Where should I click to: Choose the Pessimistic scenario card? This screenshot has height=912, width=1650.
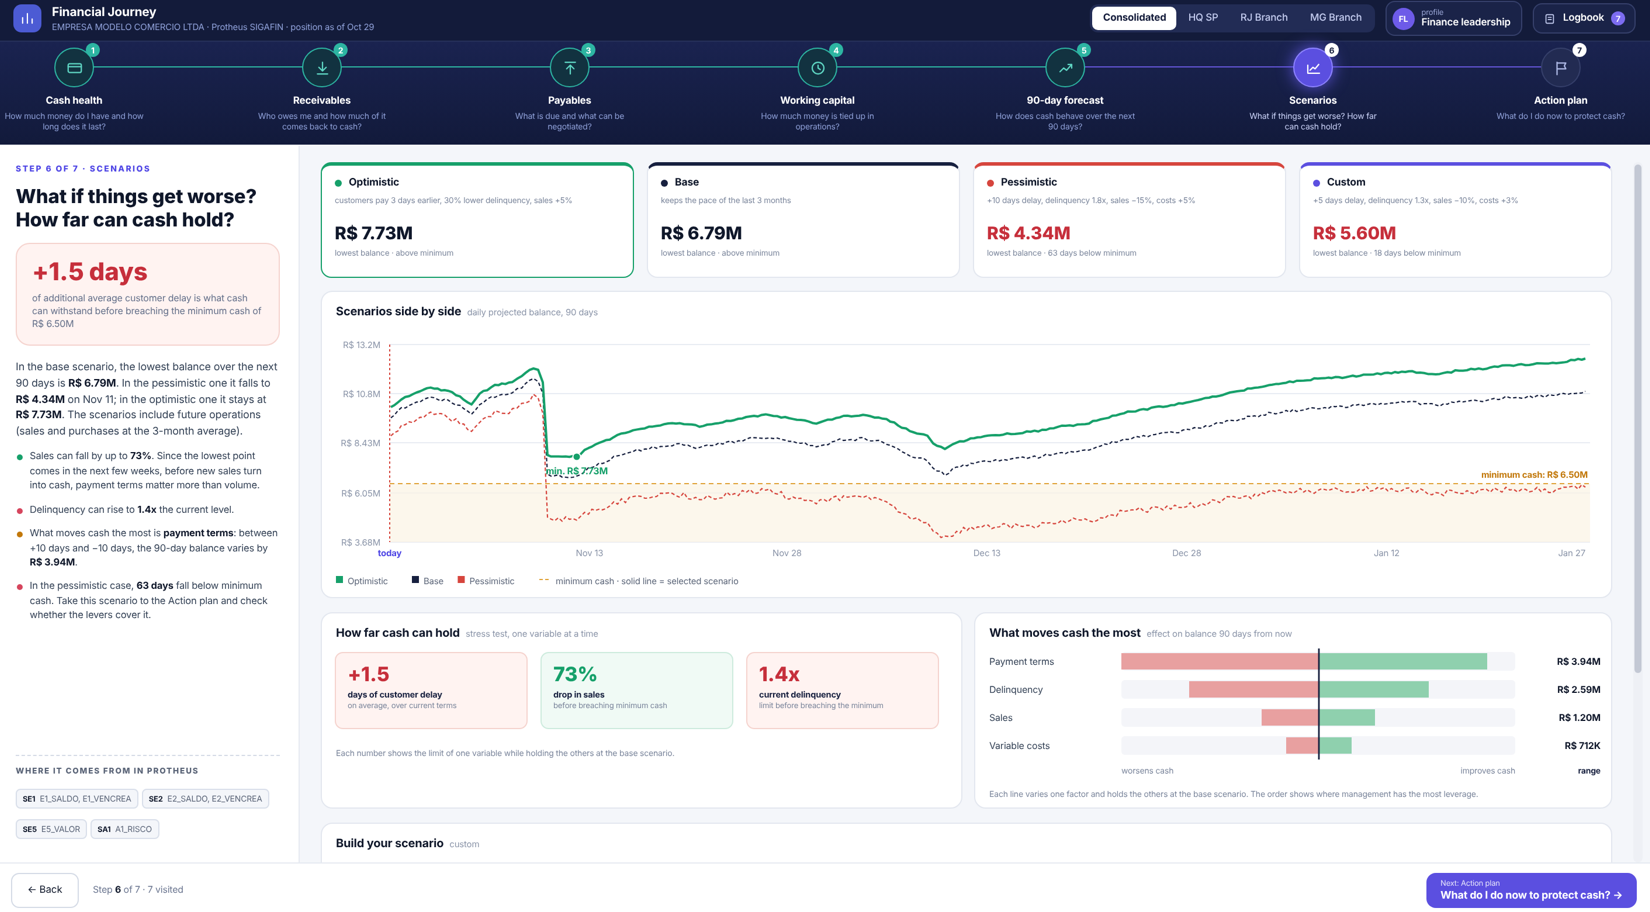tap(1129, 220)
